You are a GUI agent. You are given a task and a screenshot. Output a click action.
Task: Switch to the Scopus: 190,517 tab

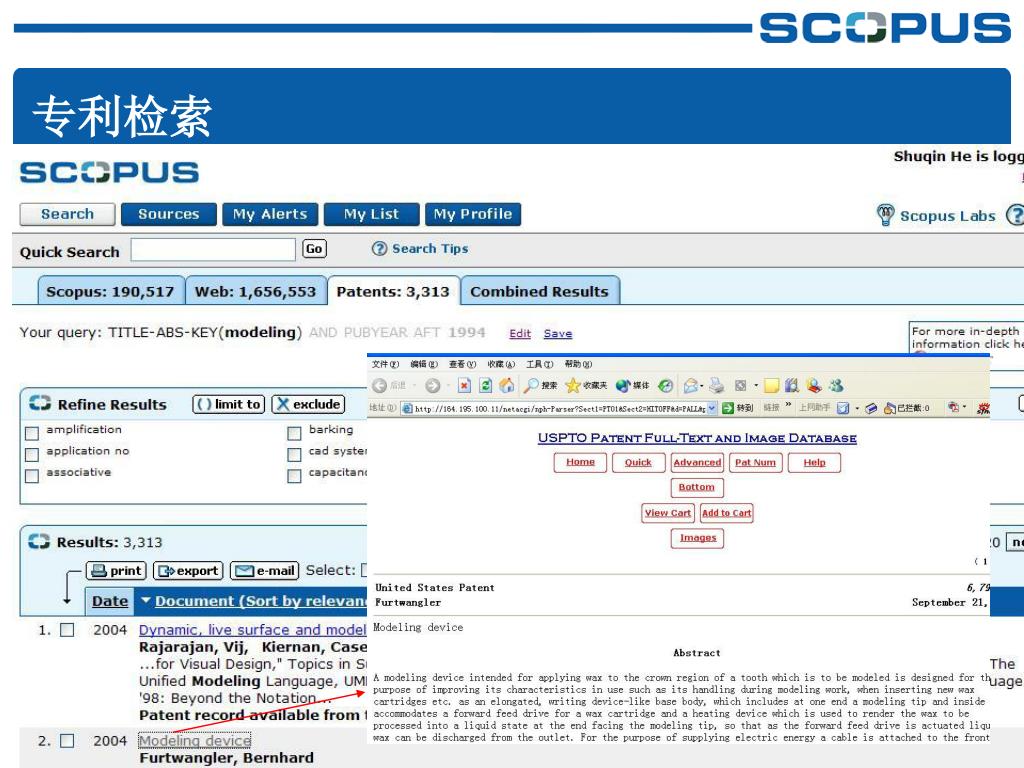click(x=110, y=291)
